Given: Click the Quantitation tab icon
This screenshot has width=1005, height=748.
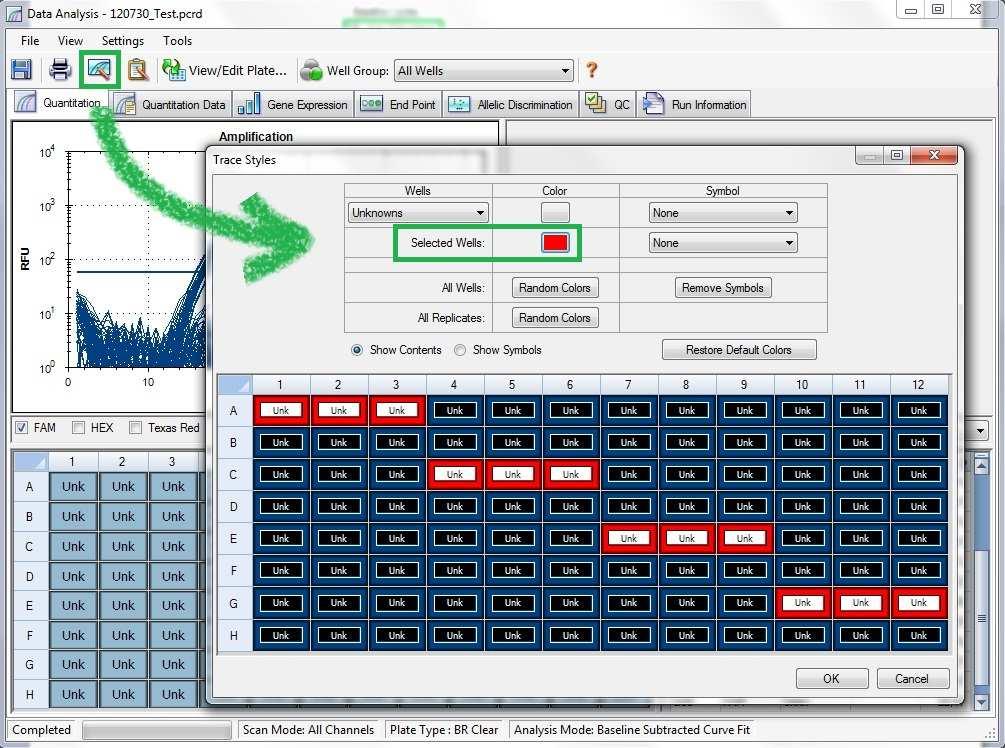Looking at the screenshot, I should point(26,103).
